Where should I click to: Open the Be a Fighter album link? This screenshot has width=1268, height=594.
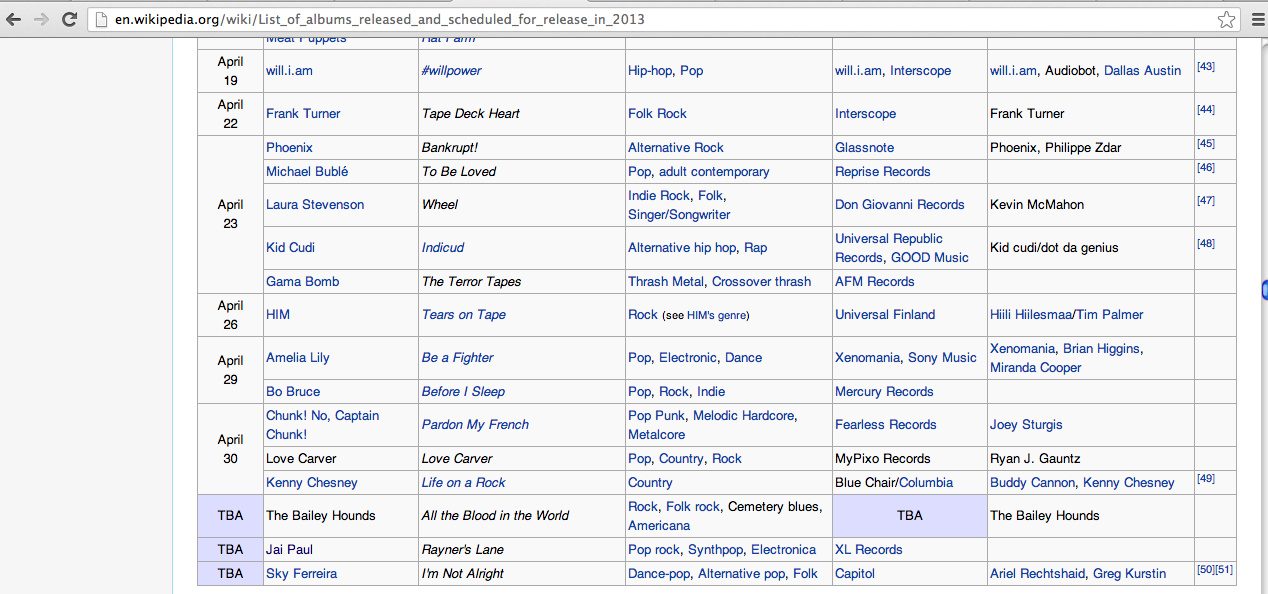(x=458, y=358)
